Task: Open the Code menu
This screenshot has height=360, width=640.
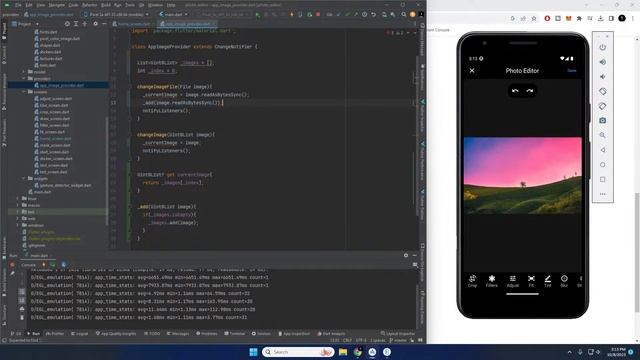Action: click(73, 5)
